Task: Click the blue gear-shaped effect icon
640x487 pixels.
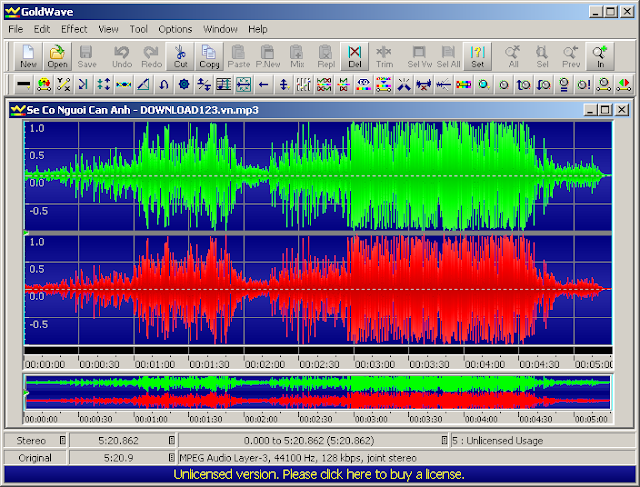Action: point(184,85)
